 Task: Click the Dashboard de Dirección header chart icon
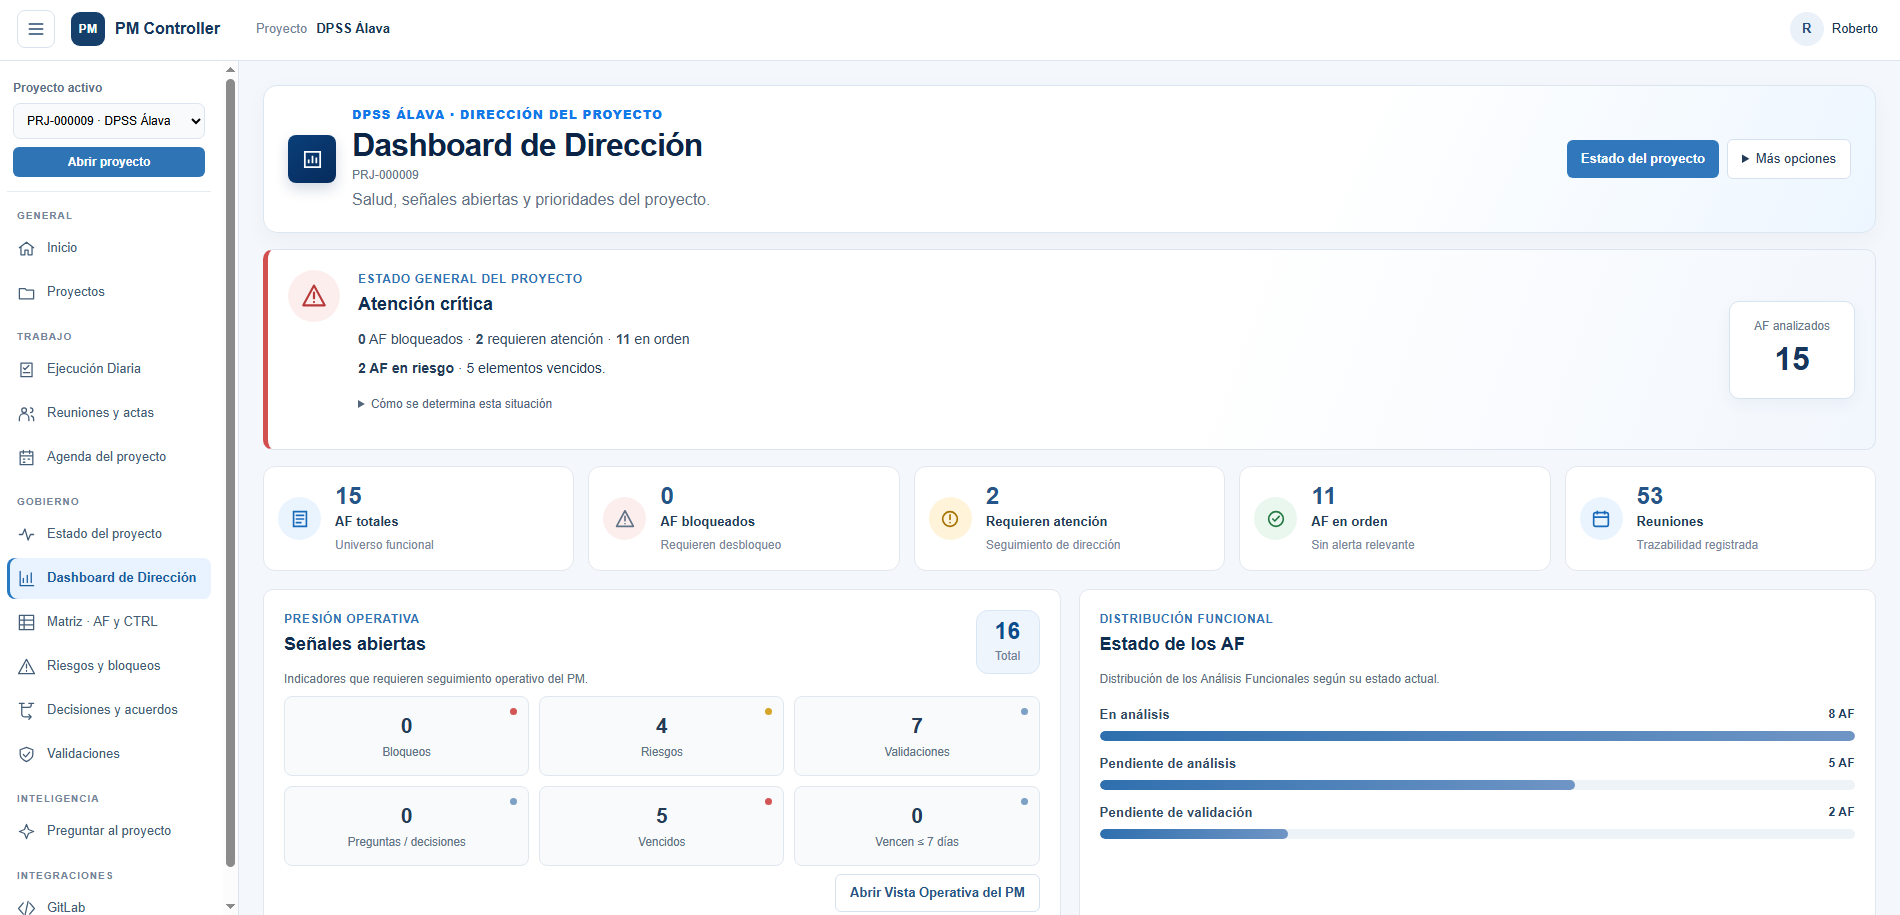(312, 159)
